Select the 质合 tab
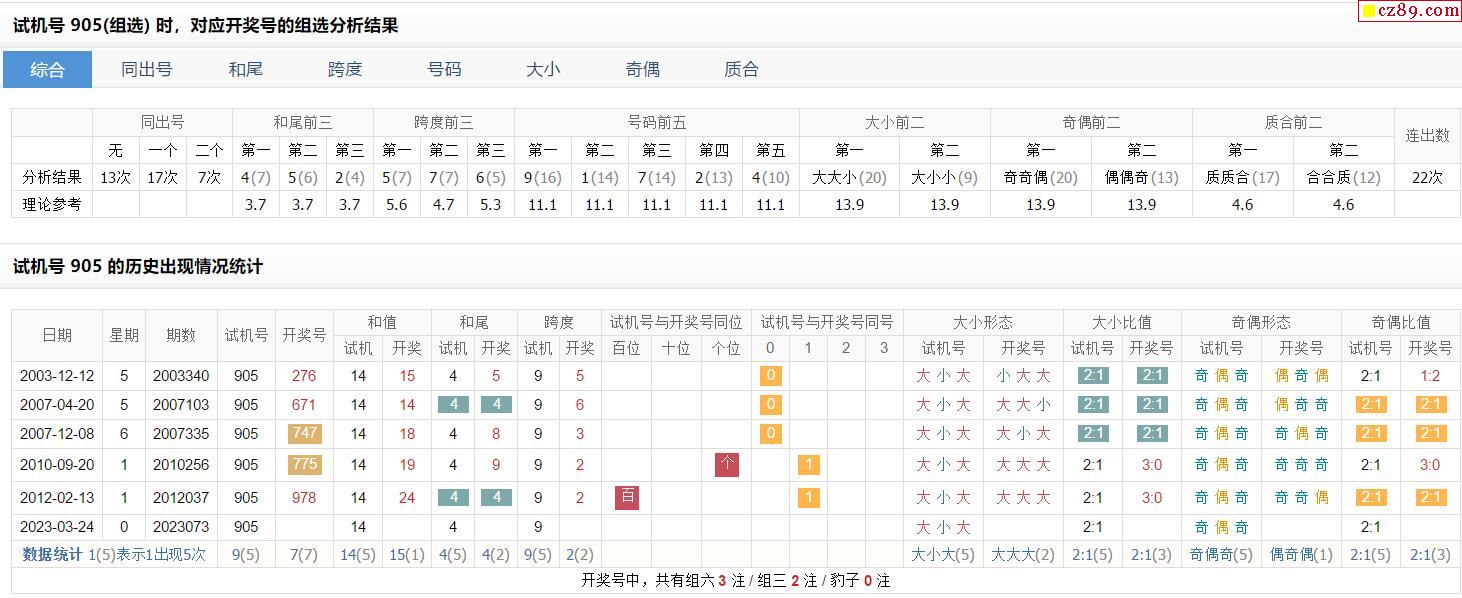Viewport: 1462px width, 598px height. (x=741, y=69)
